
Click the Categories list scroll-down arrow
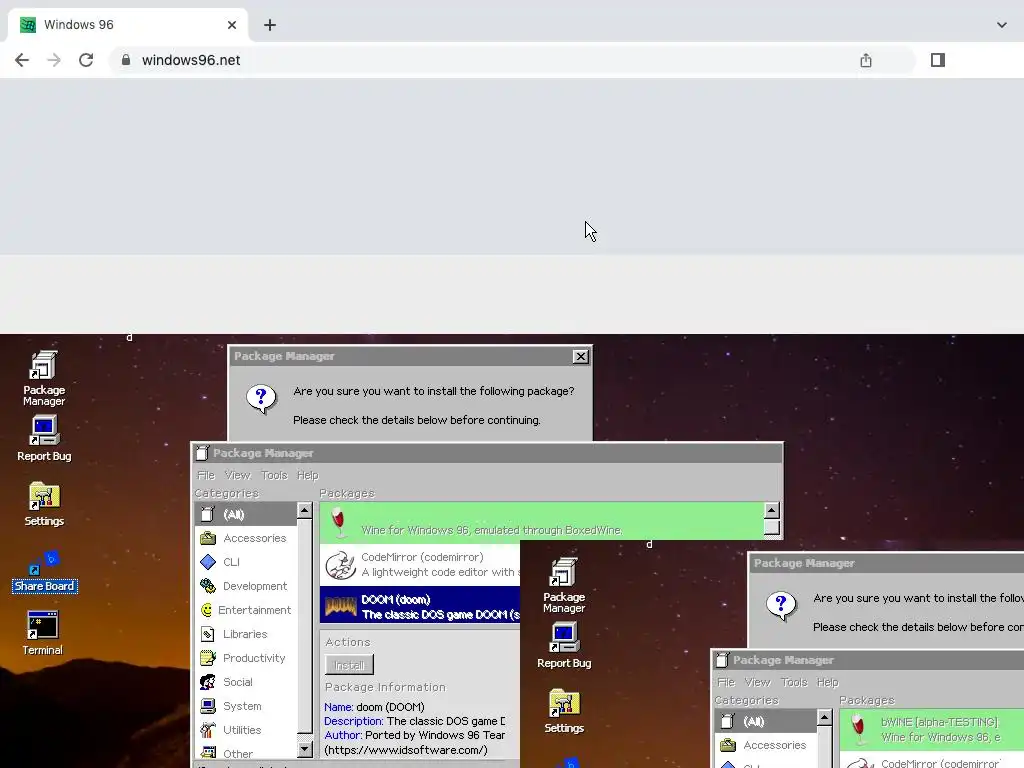click(304, 750)
